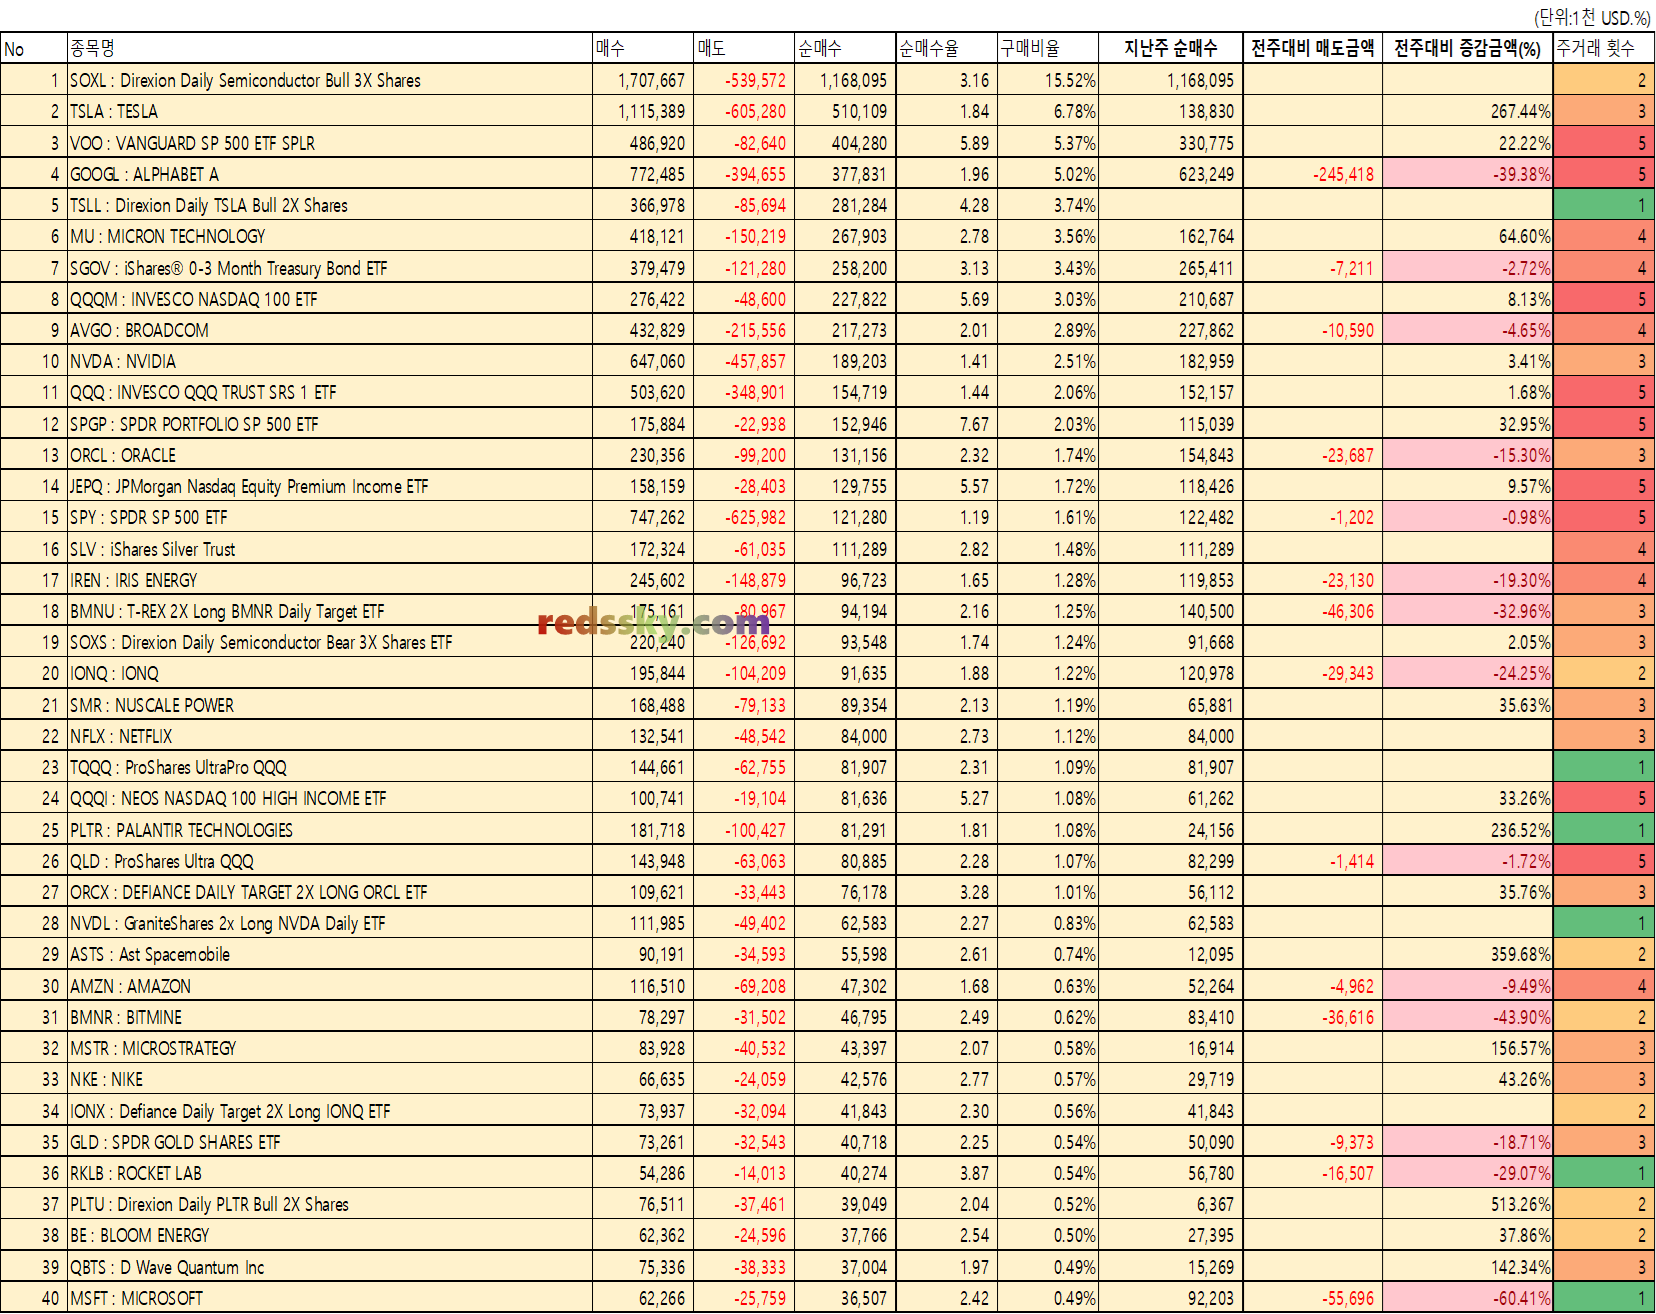Click SOXL purchase ratio 15.52%

click(x=1070, y=80)
